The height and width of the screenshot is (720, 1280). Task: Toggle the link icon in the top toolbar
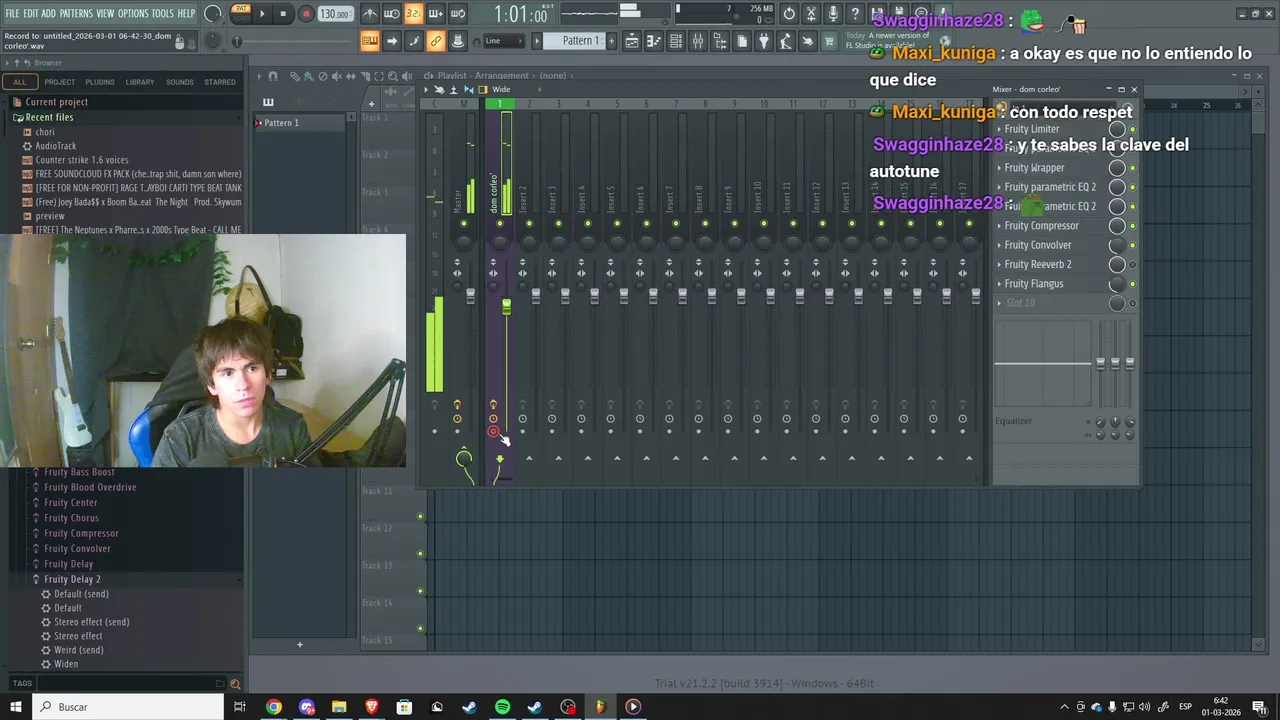point(436,41)
